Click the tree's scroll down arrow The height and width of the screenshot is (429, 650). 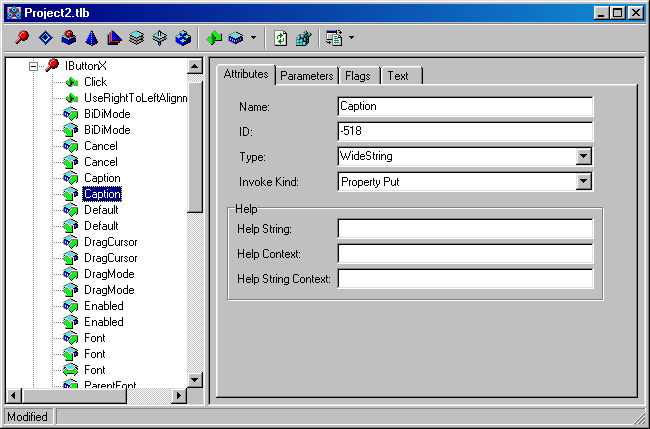click(196, 379)
